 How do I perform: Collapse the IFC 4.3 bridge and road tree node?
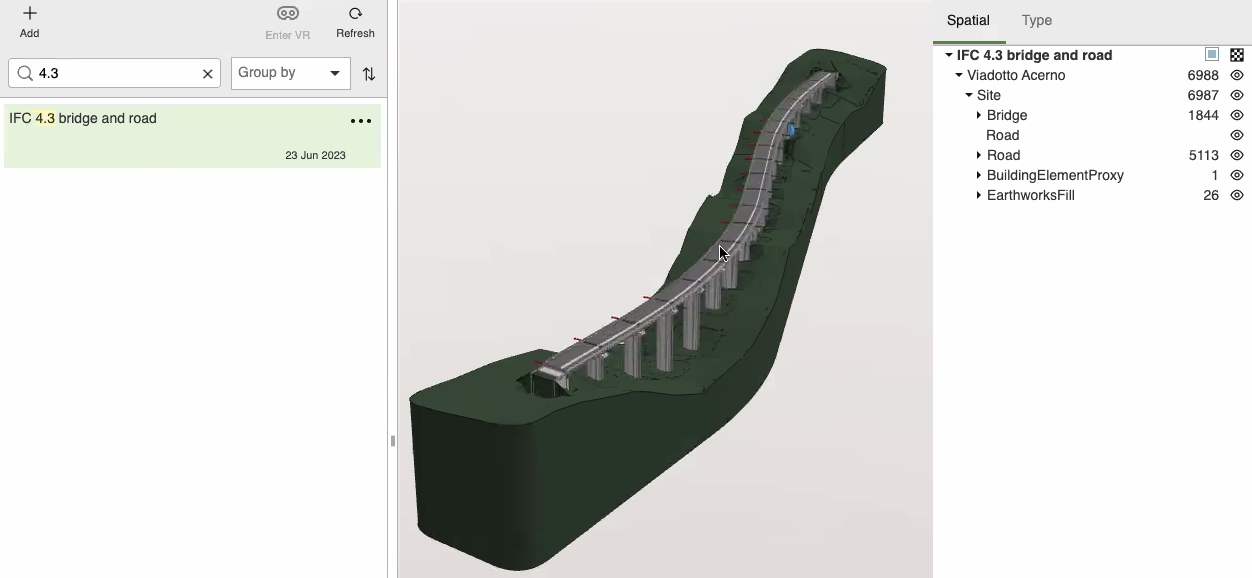(949, 56)
